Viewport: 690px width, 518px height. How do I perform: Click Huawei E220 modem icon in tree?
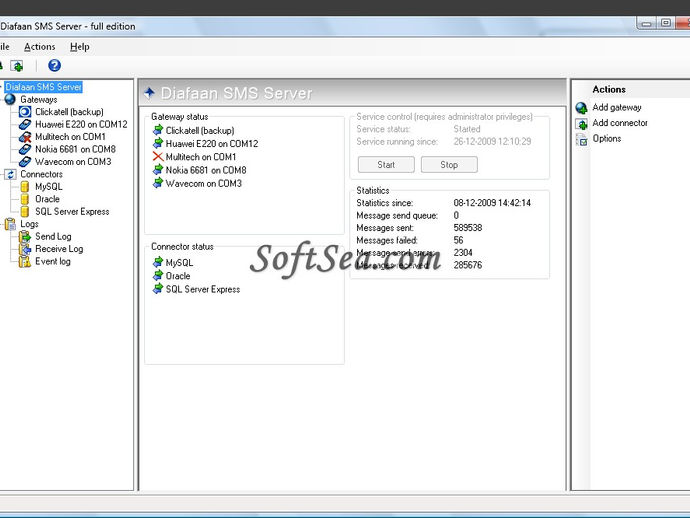(x=25, y=124)
